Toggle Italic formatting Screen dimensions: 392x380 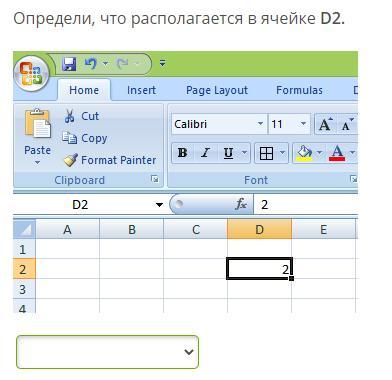[205, 153]
